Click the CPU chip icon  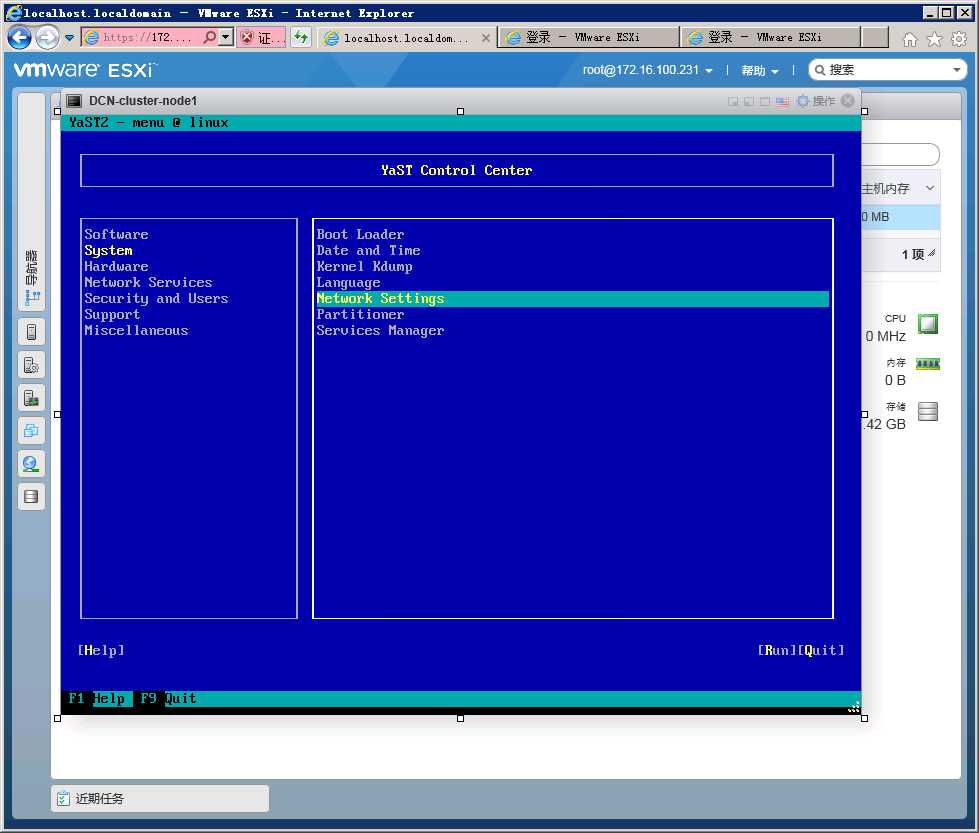(928, 324)
